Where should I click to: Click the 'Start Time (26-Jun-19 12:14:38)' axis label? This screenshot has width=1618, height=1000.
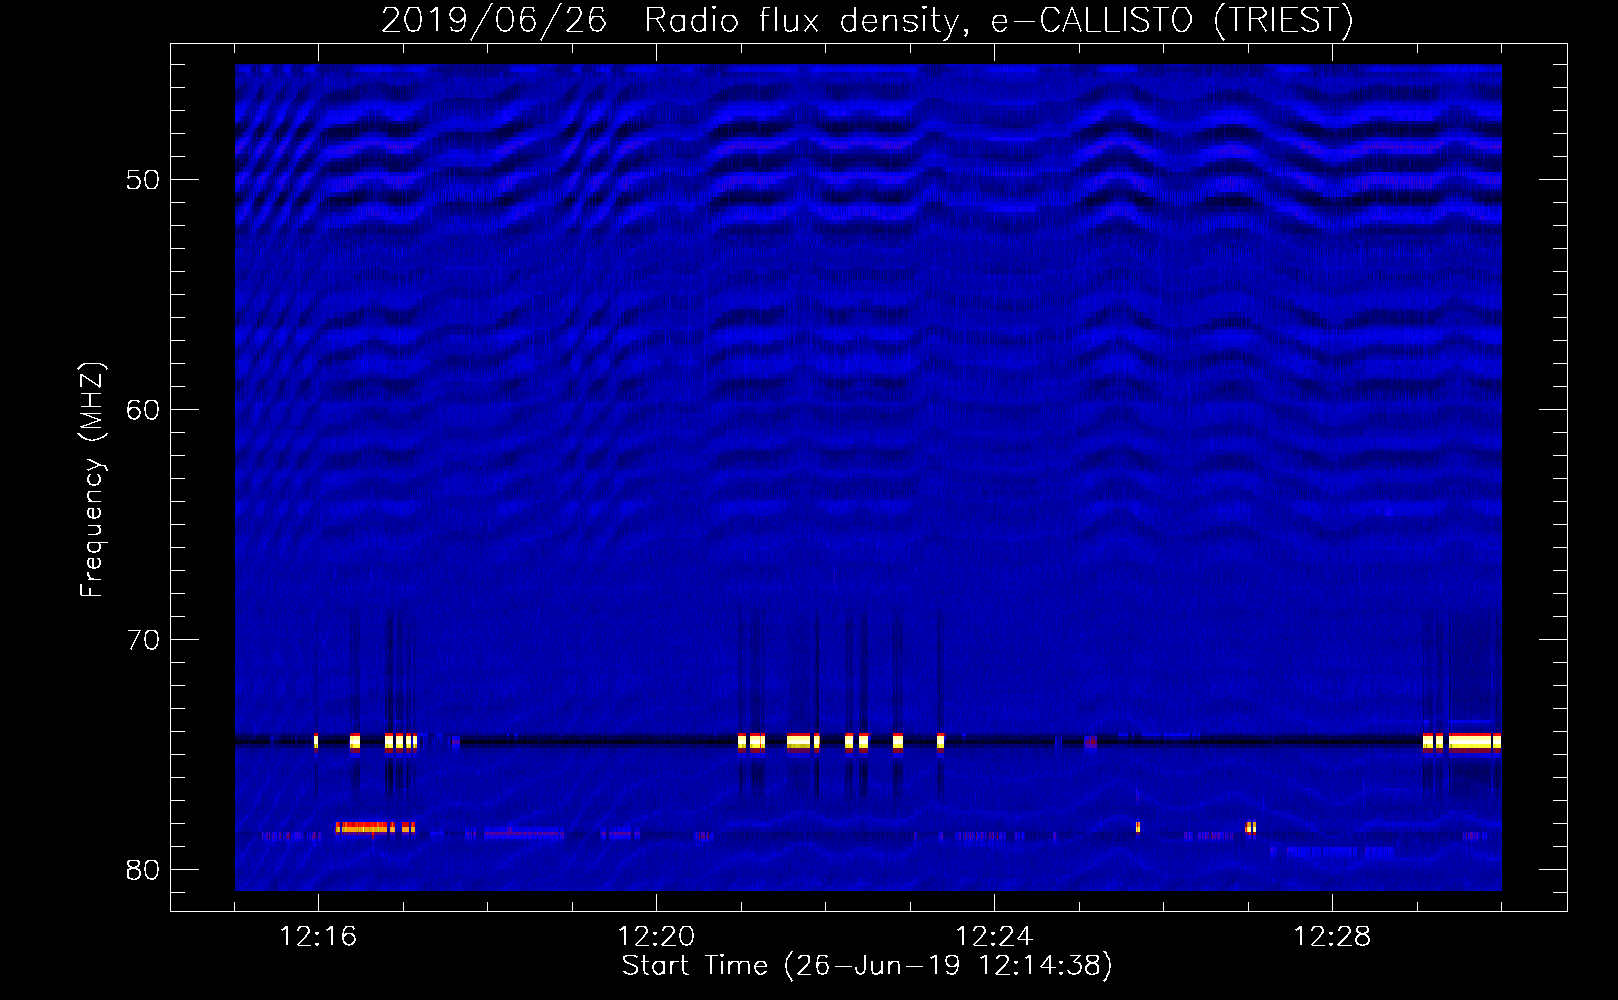(867, 966)
